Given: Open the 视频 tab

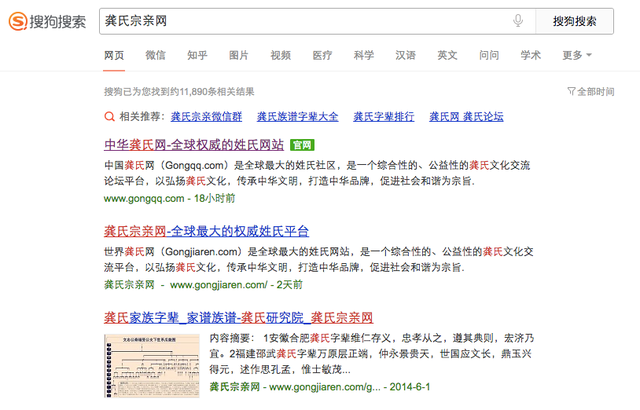Looking at the screenshot, I should coord(280,55).
